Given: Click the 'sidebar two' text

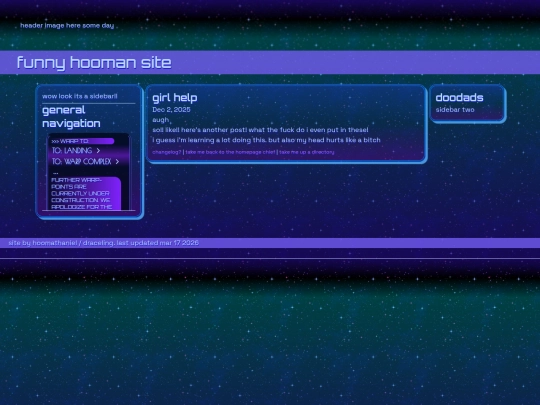Looking at the screenshot, I should coord(455,110).
